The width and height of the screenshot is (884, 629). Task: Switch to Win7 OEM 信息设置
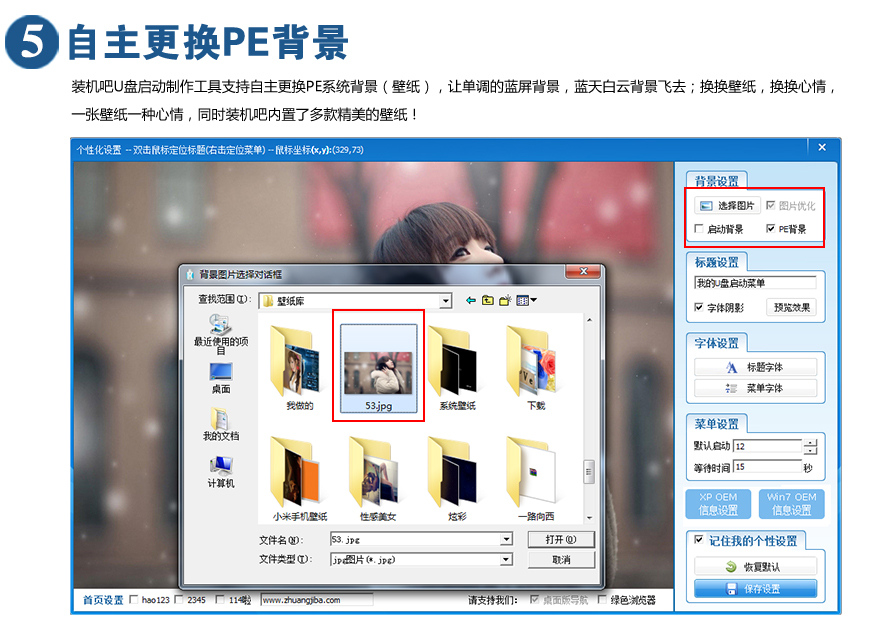(793, 503)
